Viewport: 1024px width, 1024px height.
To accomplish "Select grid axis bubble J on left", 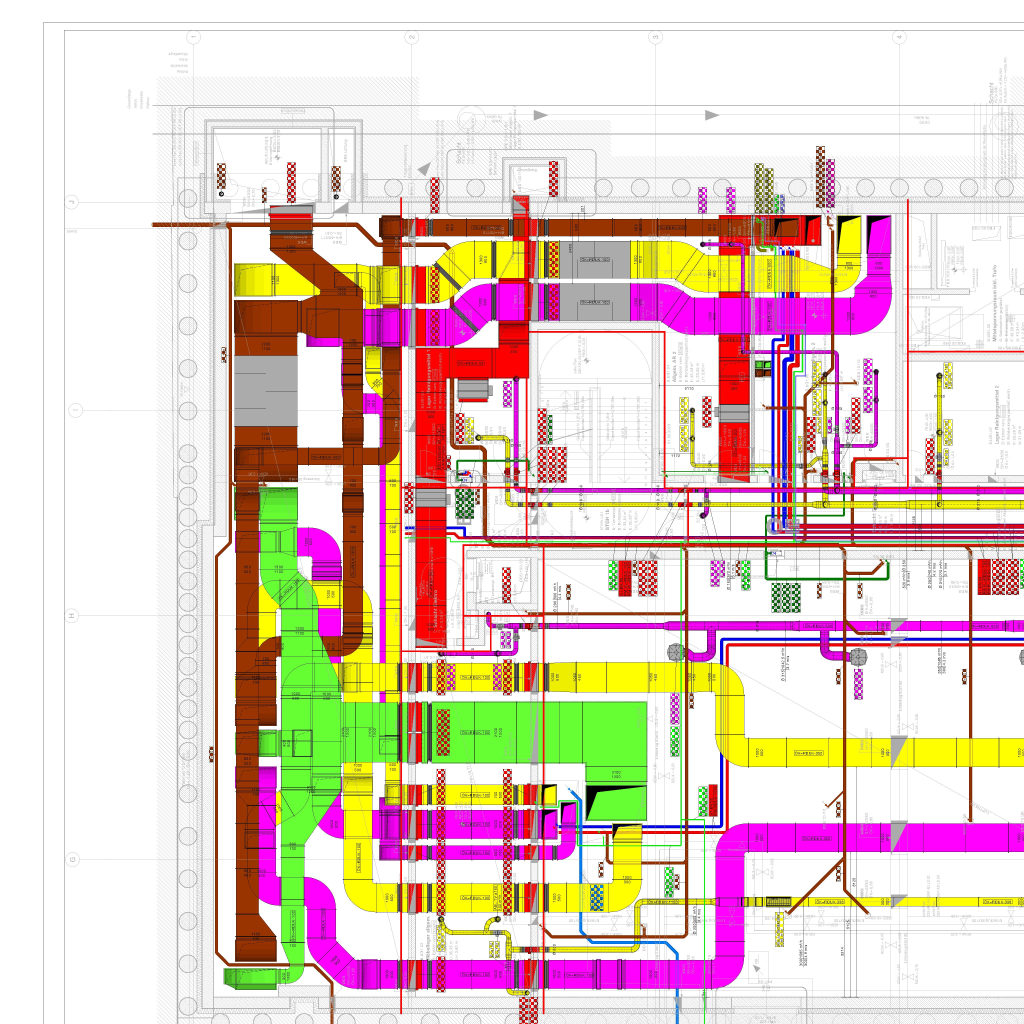I will [72, 202].
